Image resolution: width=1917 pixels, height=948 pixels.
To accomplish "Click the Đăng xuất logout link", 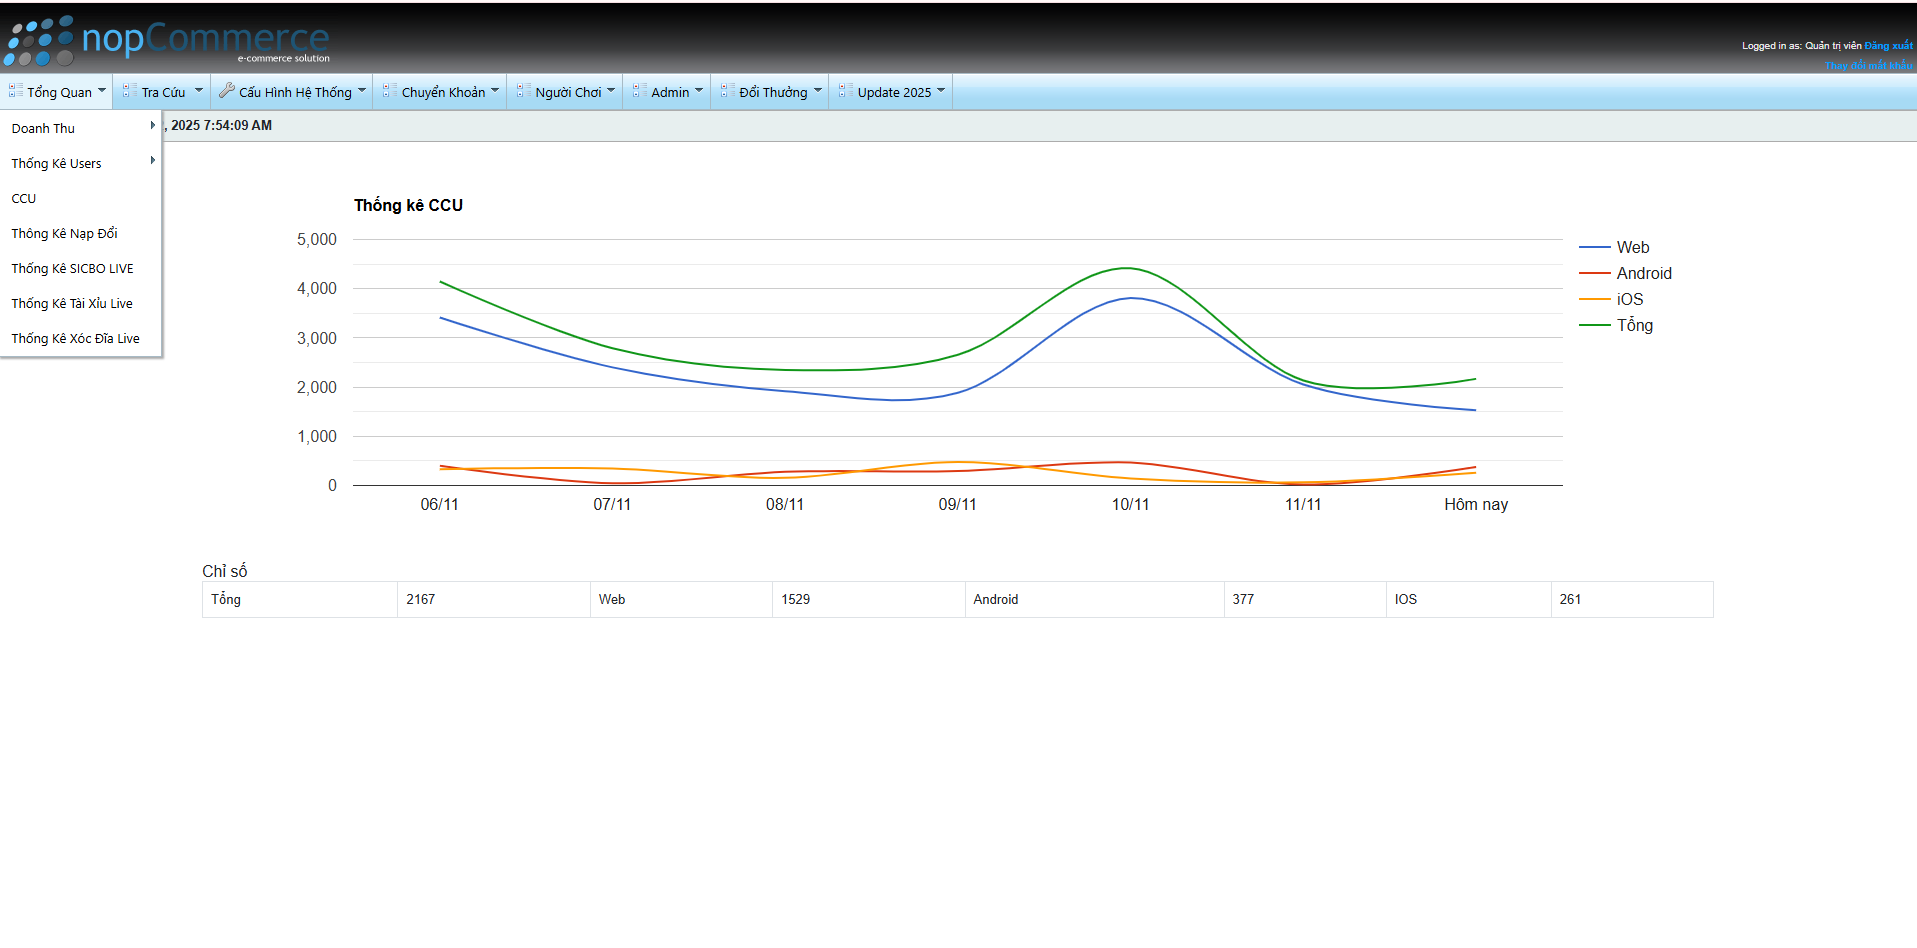I will click(1888, 46).
